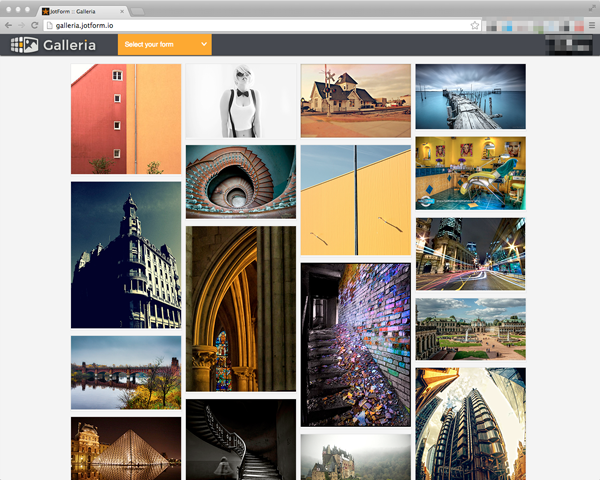This screenshot has height=480, width=600.
Task: Open the river bridge autumn photo
Action: (x=126, y=373)
